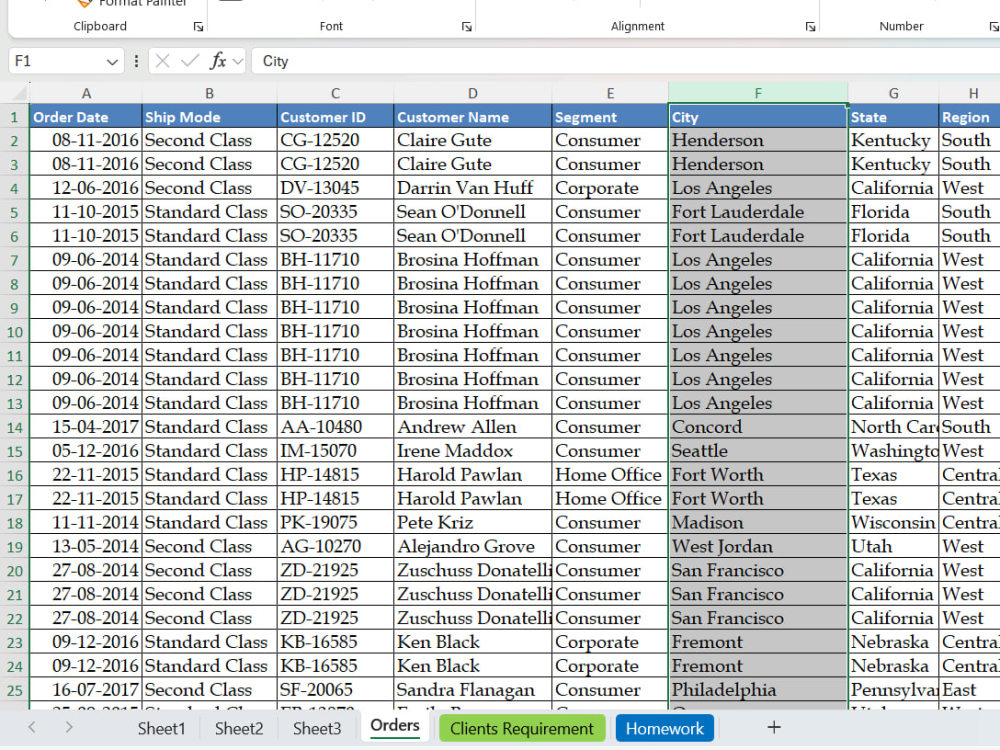Switch to Sheet2 tab
Image resolution: width=1000 pixels, height=750 pixels.
(239, 728)
